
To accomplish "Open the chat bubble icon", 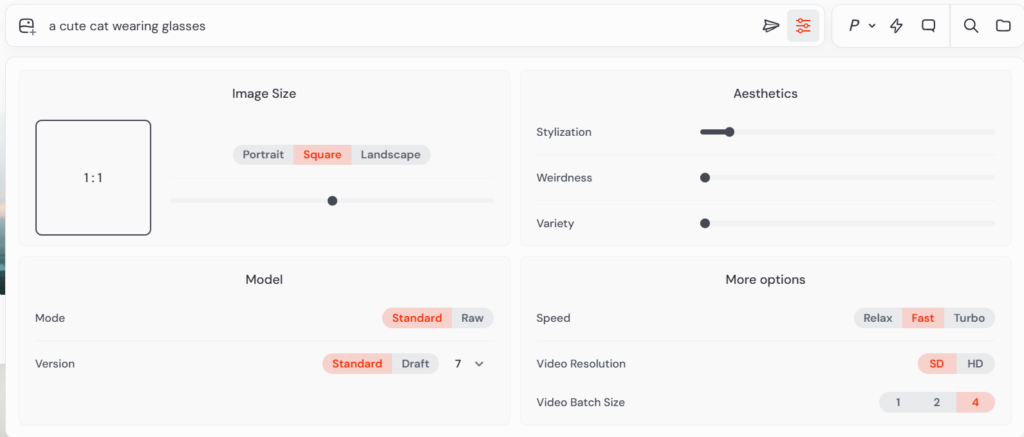I will click(928, 26).
